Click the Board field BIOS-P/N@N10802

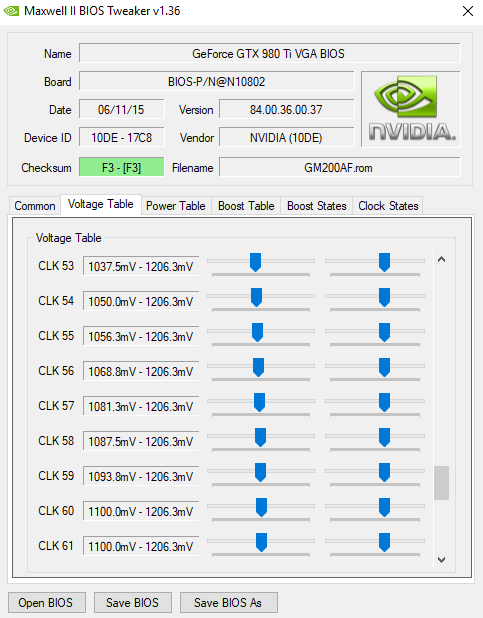pos(216,82)
